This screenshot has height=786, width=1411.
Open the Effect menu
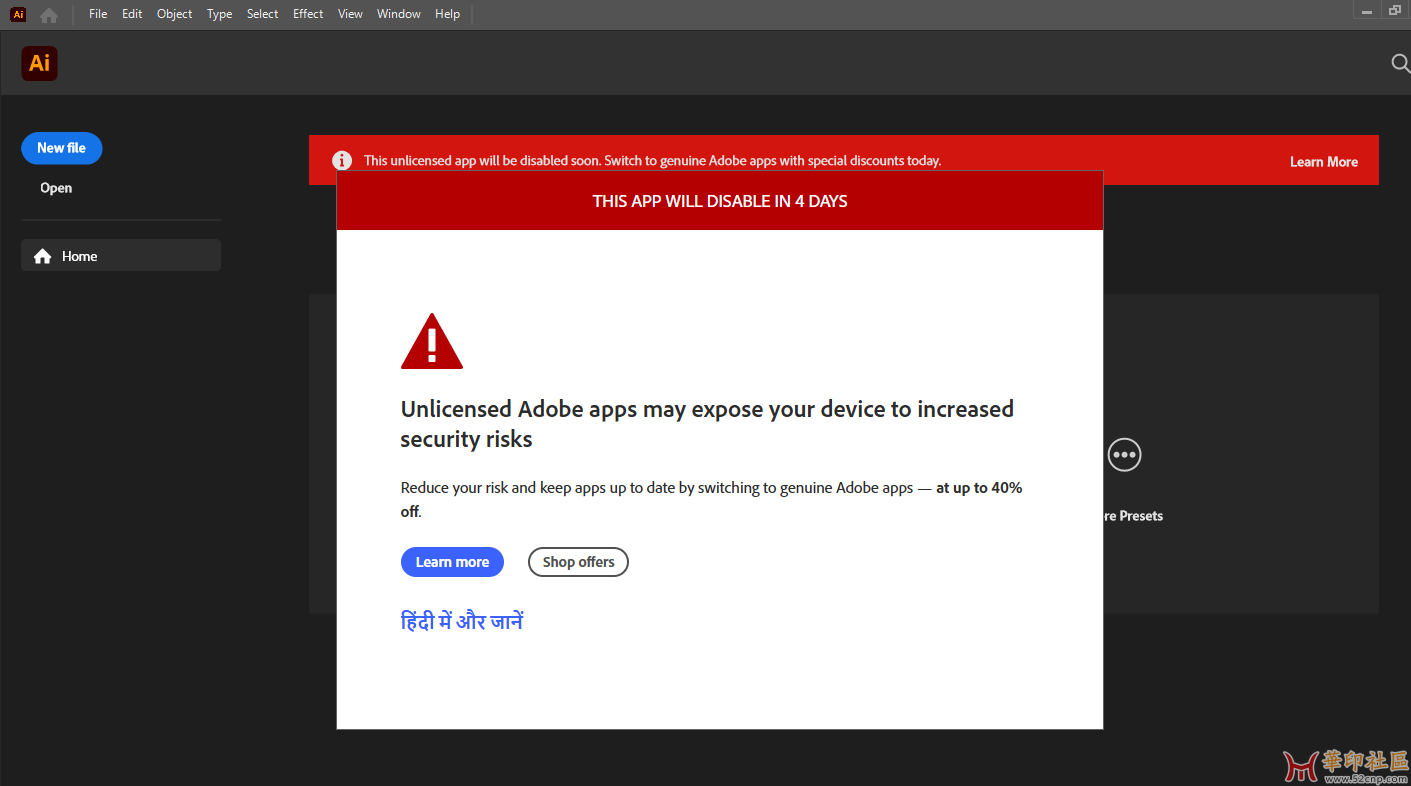click(308, 14)
